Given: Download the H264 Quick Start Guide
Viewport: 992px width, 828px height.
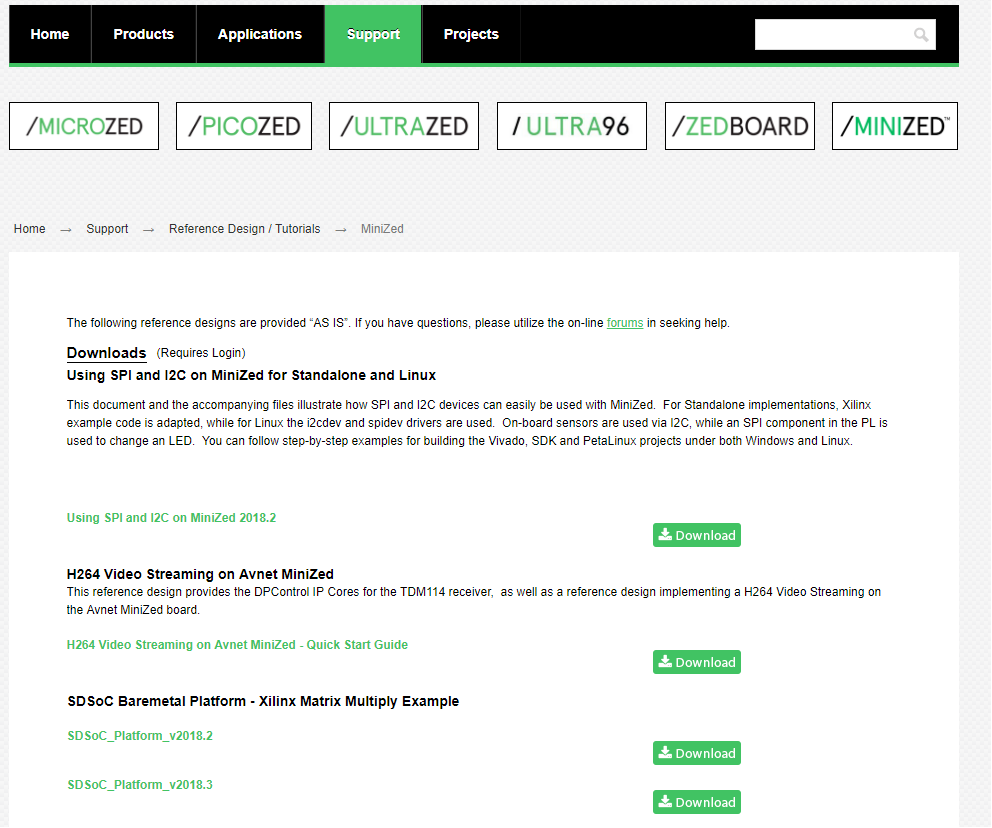Looking at the screenshot, I should tap(697, 662).
